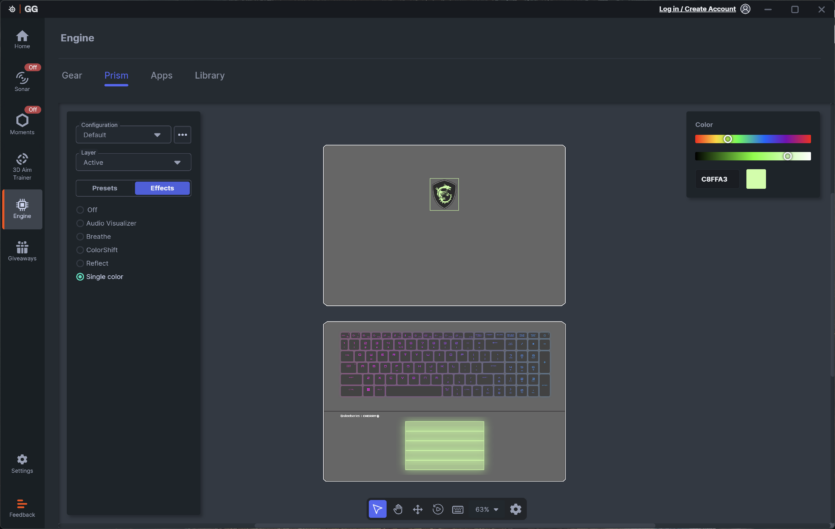
Task: Go to the Giveaways page
Action: click(x=22, y=250)
